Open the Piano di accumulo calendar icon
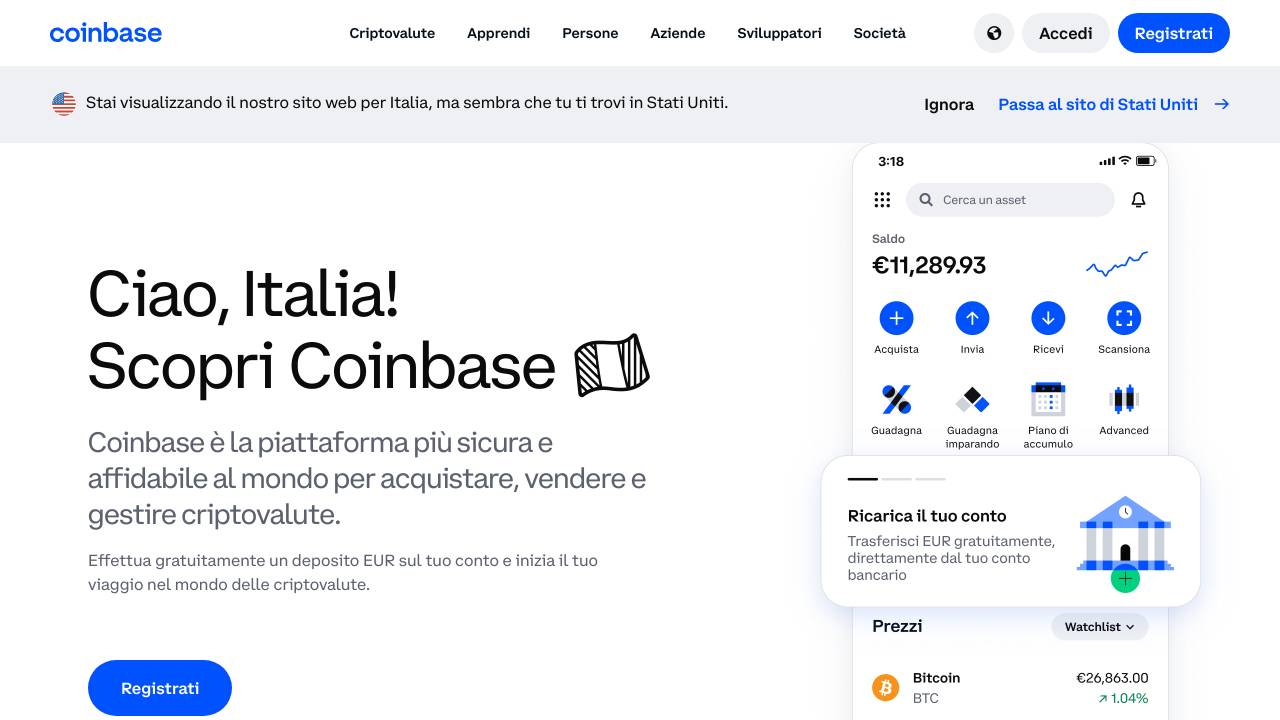This screenshot has width=1280, height=720. coord(1048,399)
